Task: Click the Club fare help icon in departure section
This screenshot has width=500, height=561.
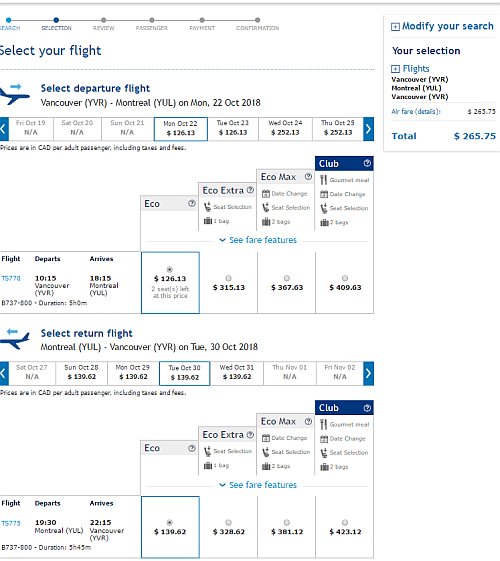Action: pos(367,163)
